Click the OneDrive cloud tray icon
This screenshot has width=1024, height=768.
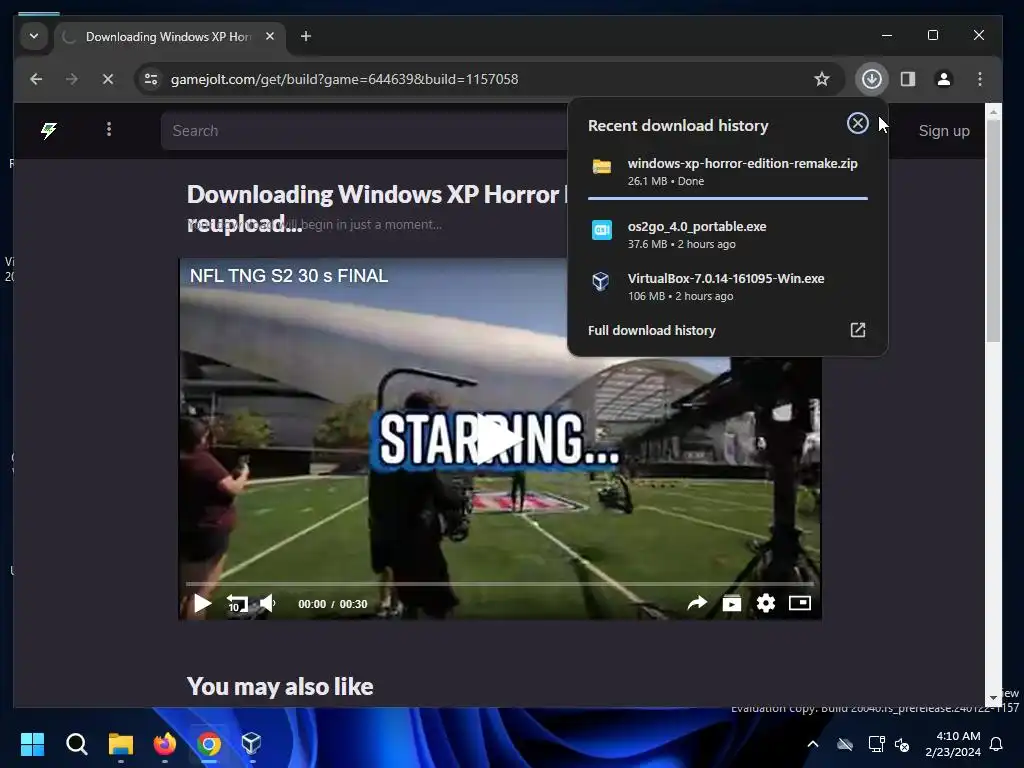[845, 744]
